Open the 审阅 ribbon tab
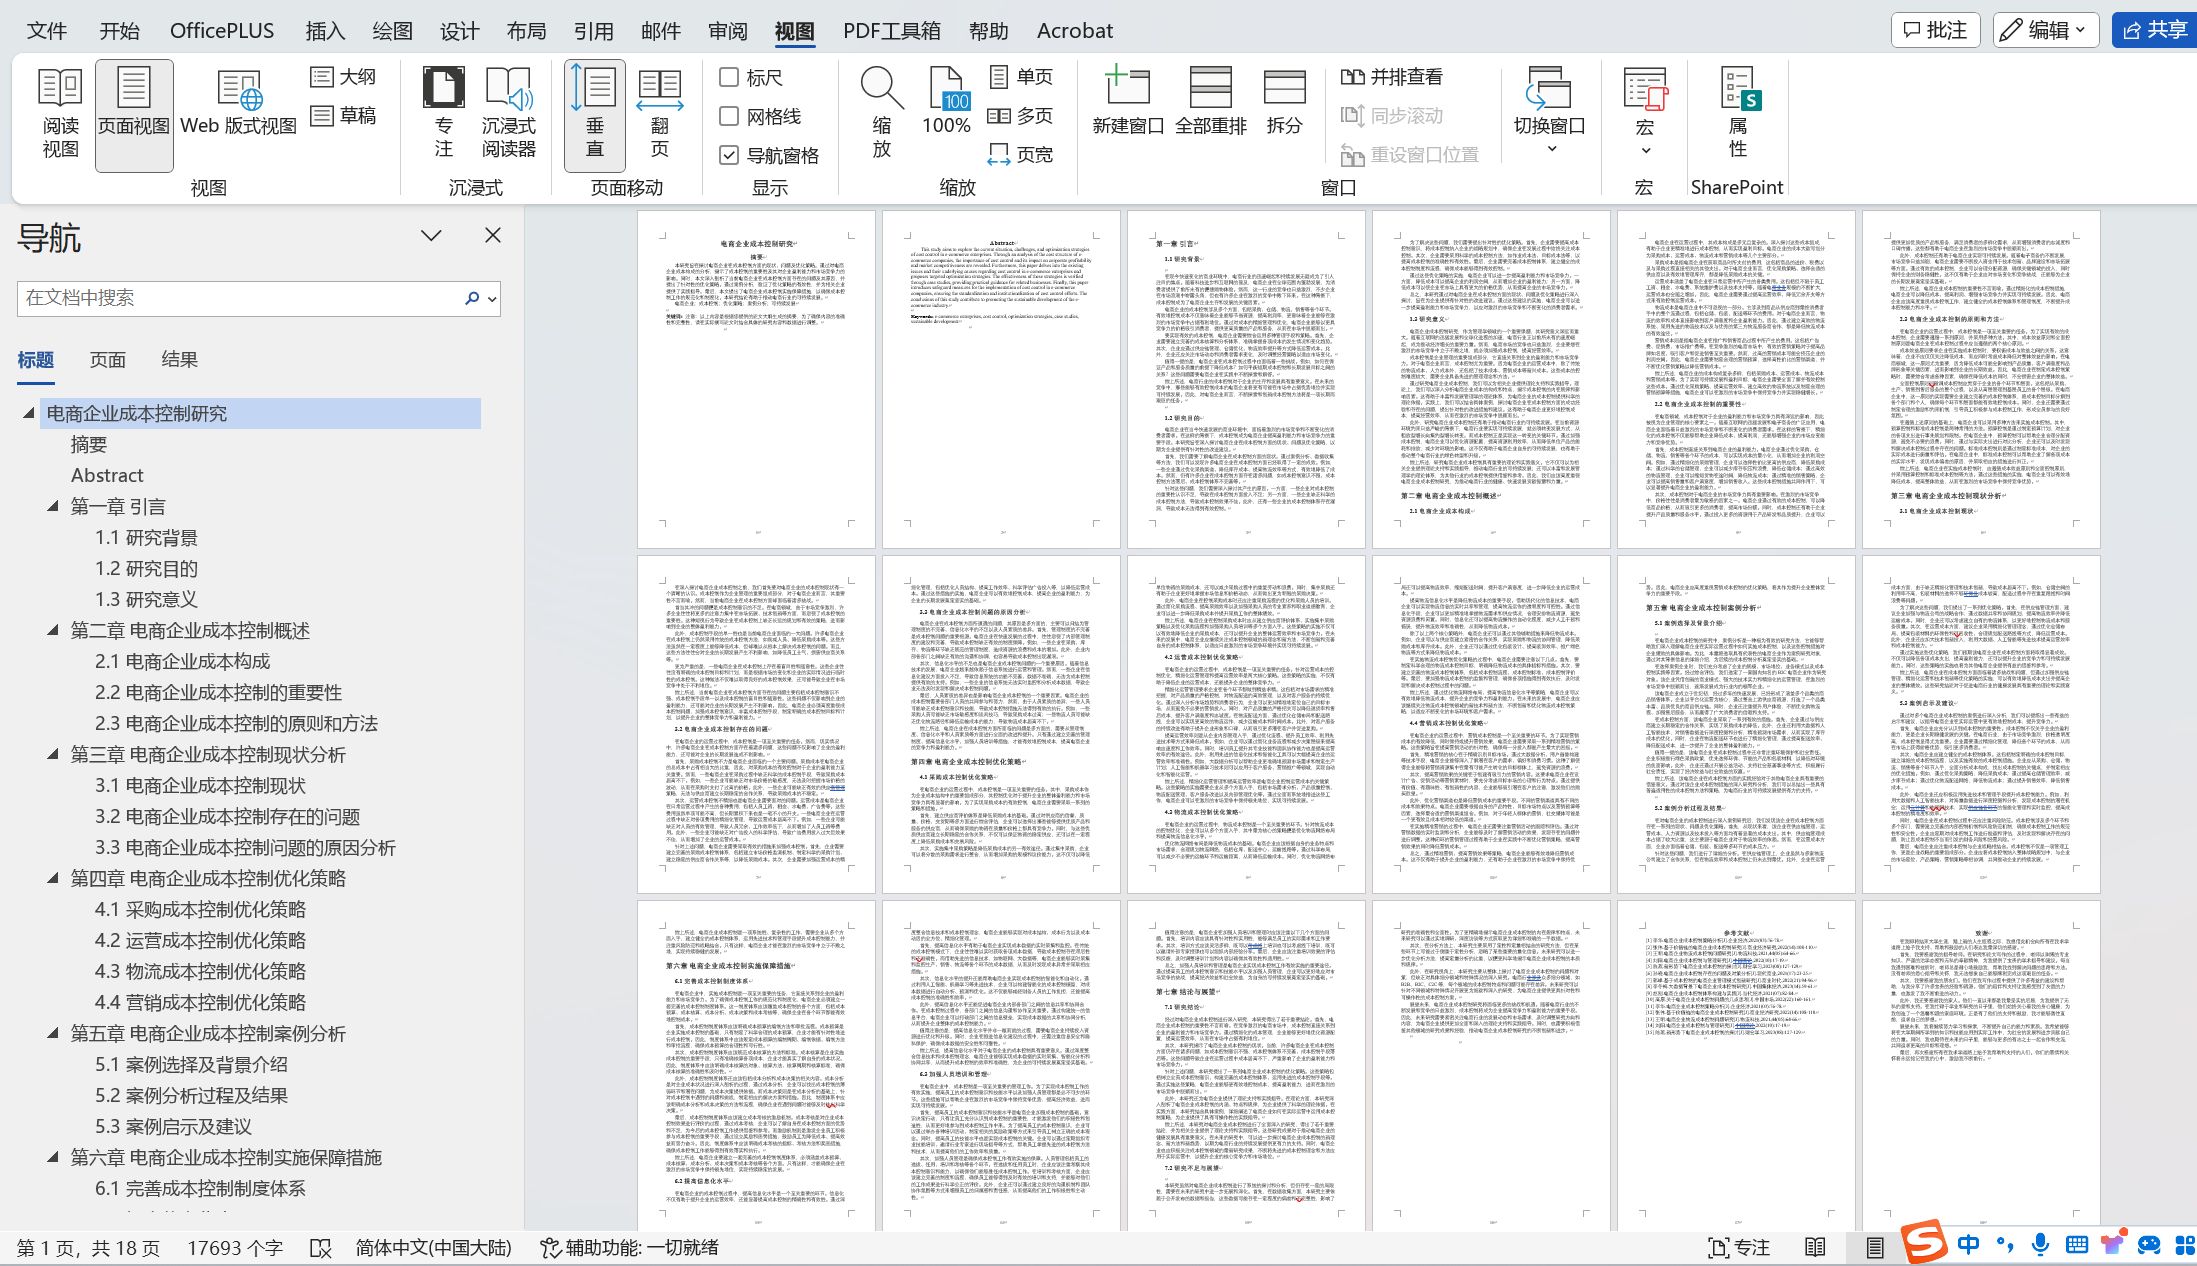The width and height of the screenshot is (2197, 1266). (x=727, y=30)
